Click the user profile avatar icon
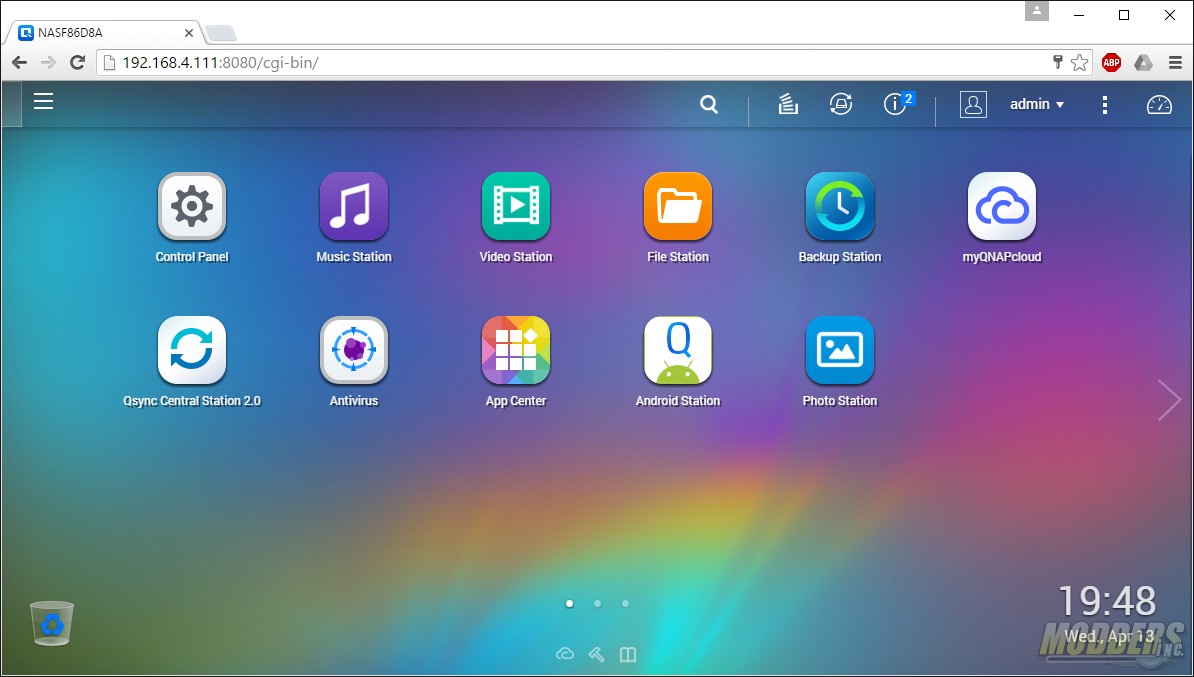This screenshot has width=1194, height=677. [973, 104]
